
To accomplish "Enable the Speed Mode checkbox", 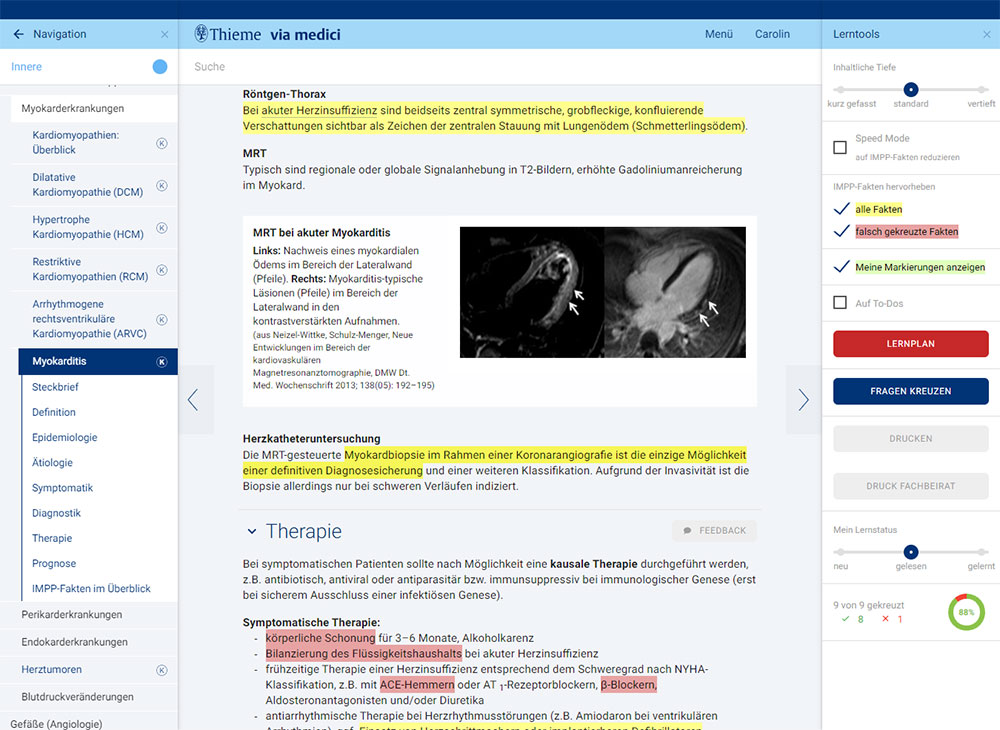I will coord(840,147).
